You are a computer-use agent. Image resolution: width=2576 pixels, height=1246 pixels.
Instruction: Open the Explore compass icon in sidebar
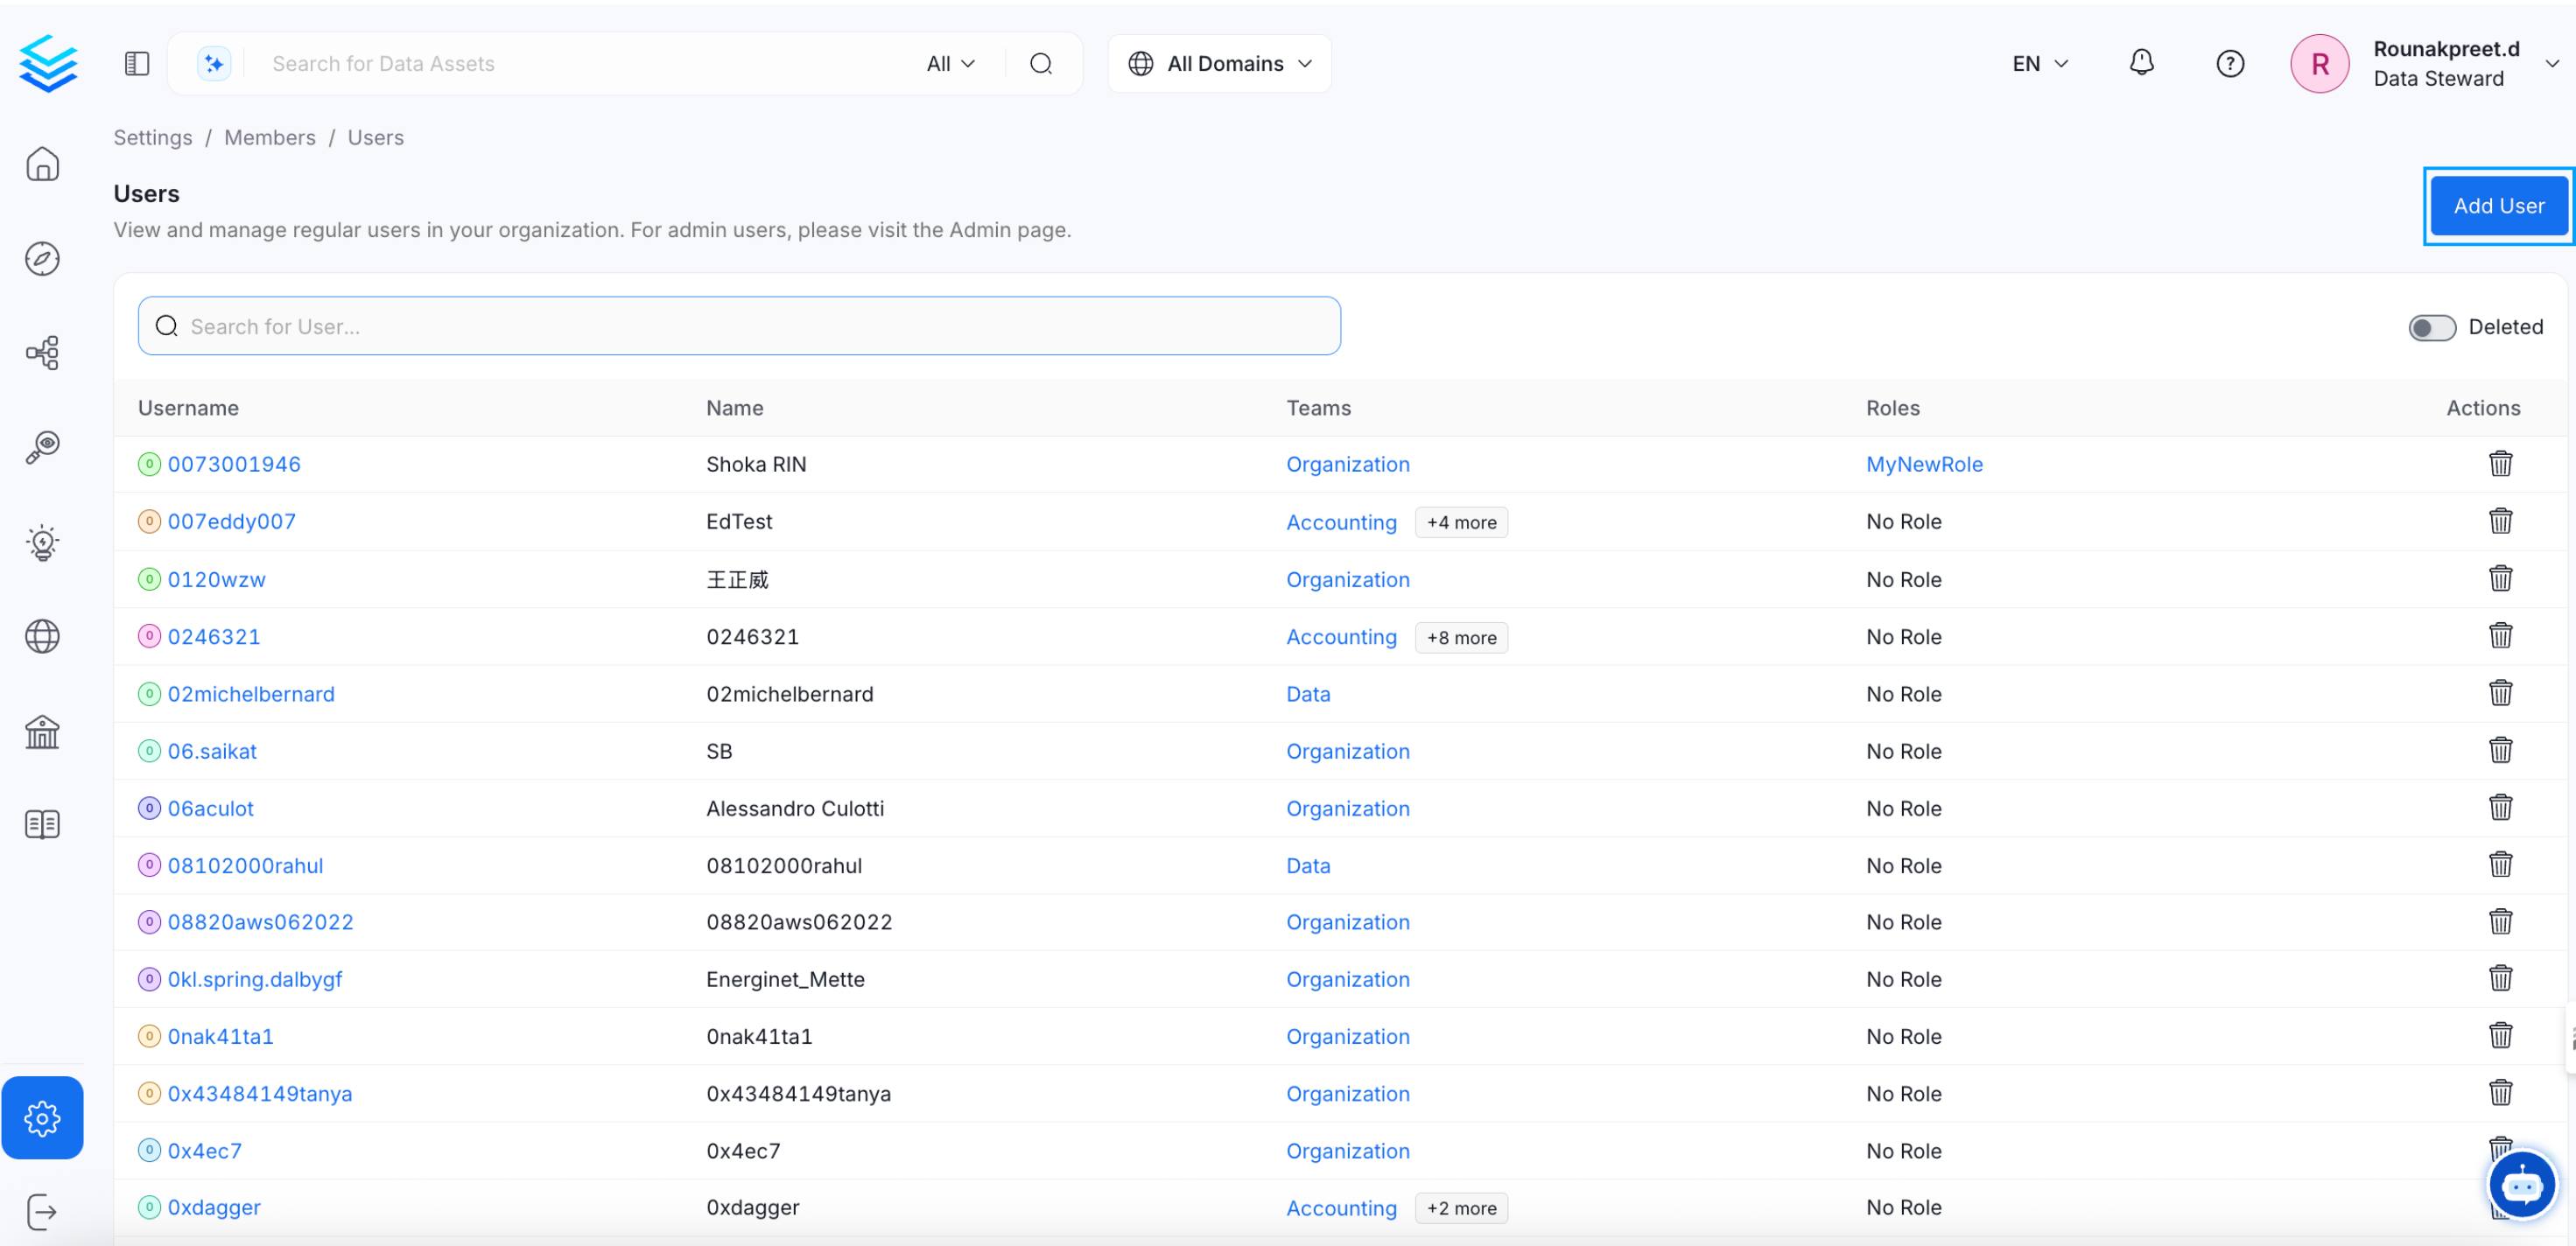[42, 259]
